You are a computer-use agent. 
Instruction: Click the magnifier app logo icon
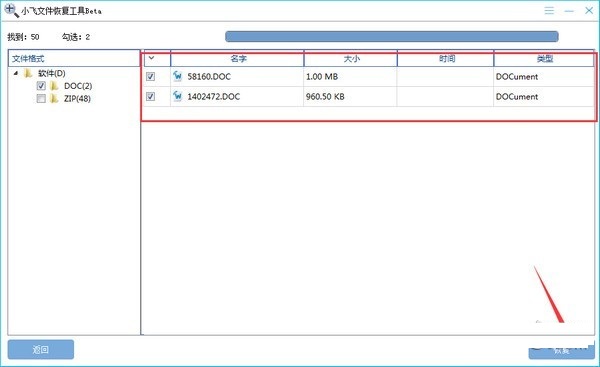[11, 10]
